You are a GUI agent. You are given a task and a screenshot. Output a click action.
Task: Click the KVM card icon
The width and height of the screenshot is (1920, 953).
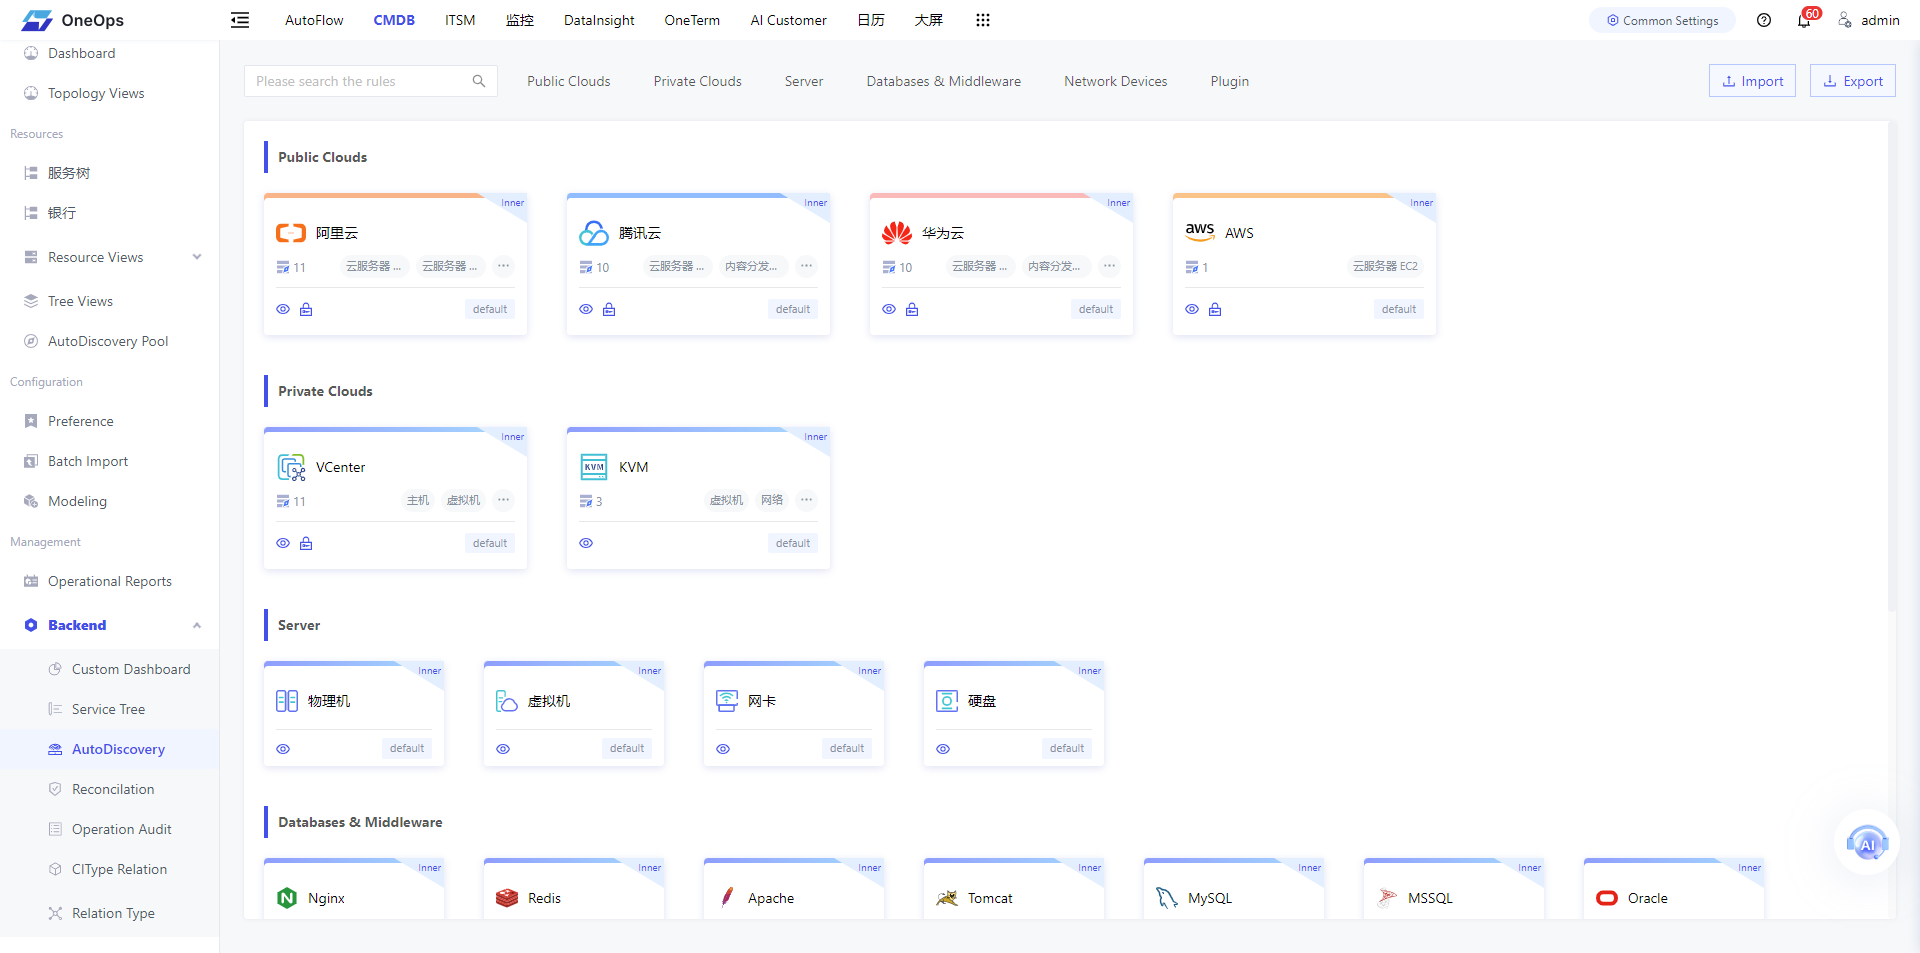[594, 467]
